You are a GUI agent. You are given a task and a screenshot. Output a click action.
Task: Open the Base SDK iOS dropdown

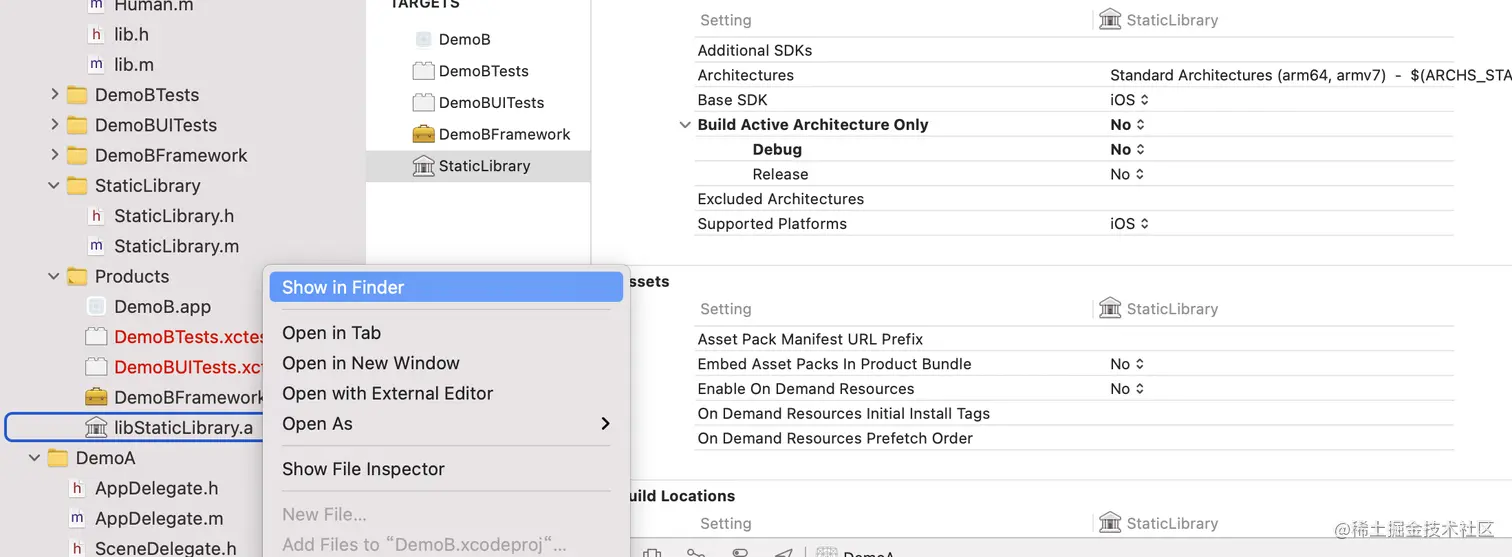coord(1129,100)
